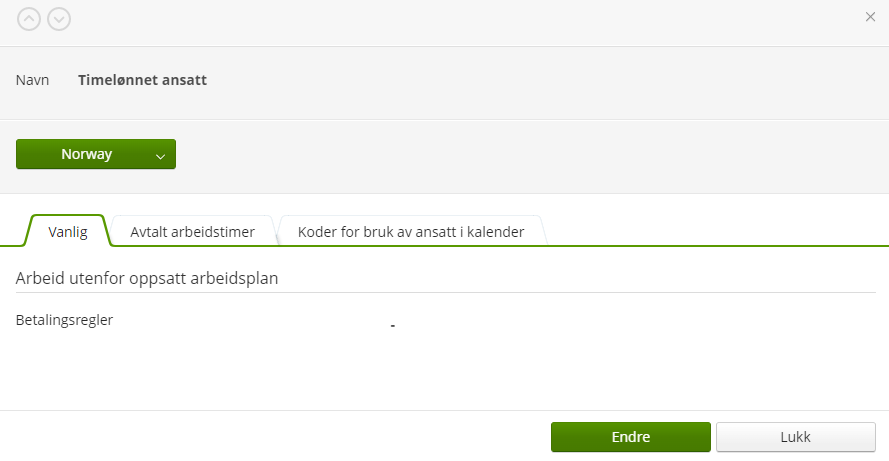Switch to the Avtalt arbeidstimer tab
Viewport: 889px width, 461px height.
click(192, 231)
